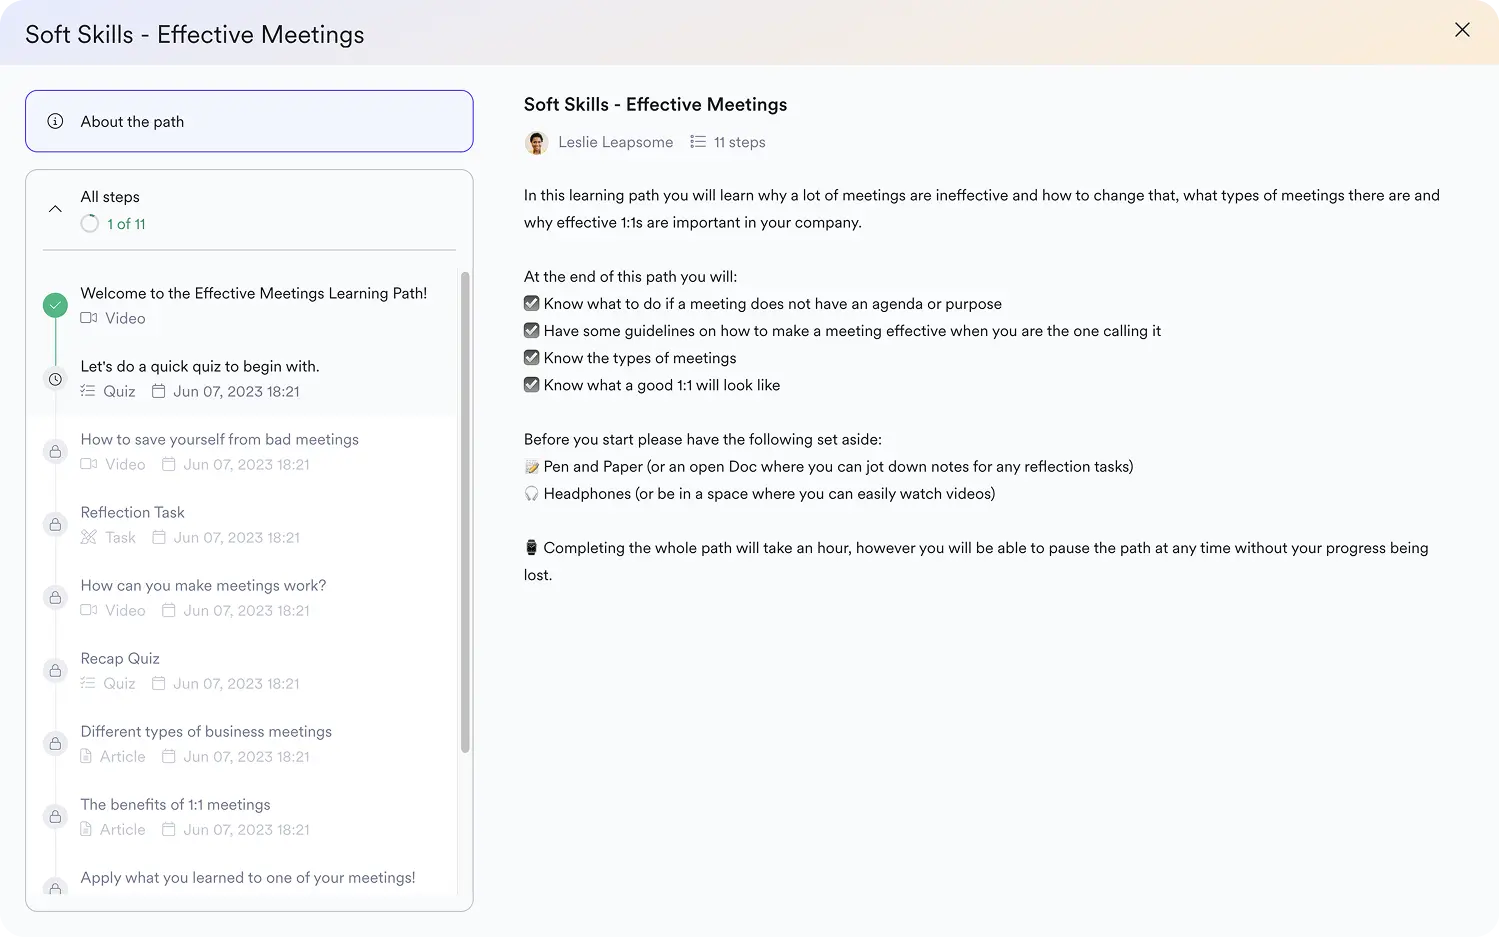Screen dimensions: 1500x937
Task: Select the 11 steps list icon in the header
Action: pos(697,141)
